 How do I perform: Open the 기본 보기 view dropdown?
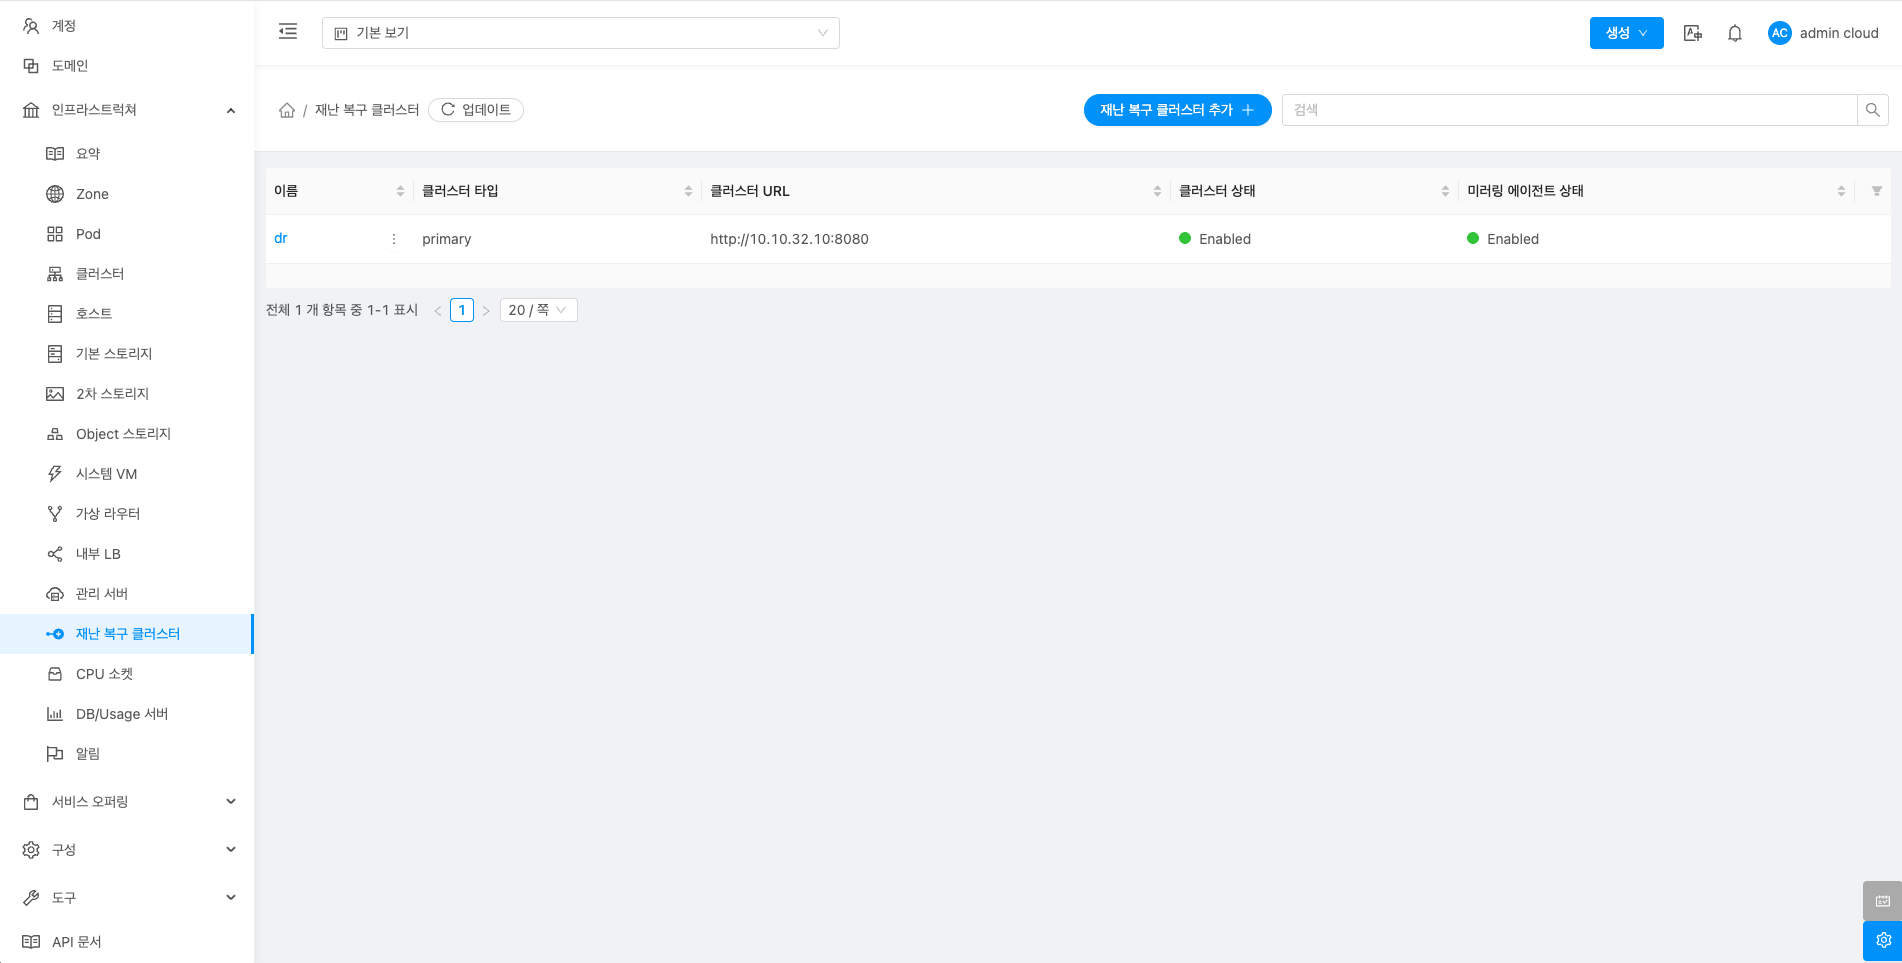pyautogui.click(x=580, y=33)
